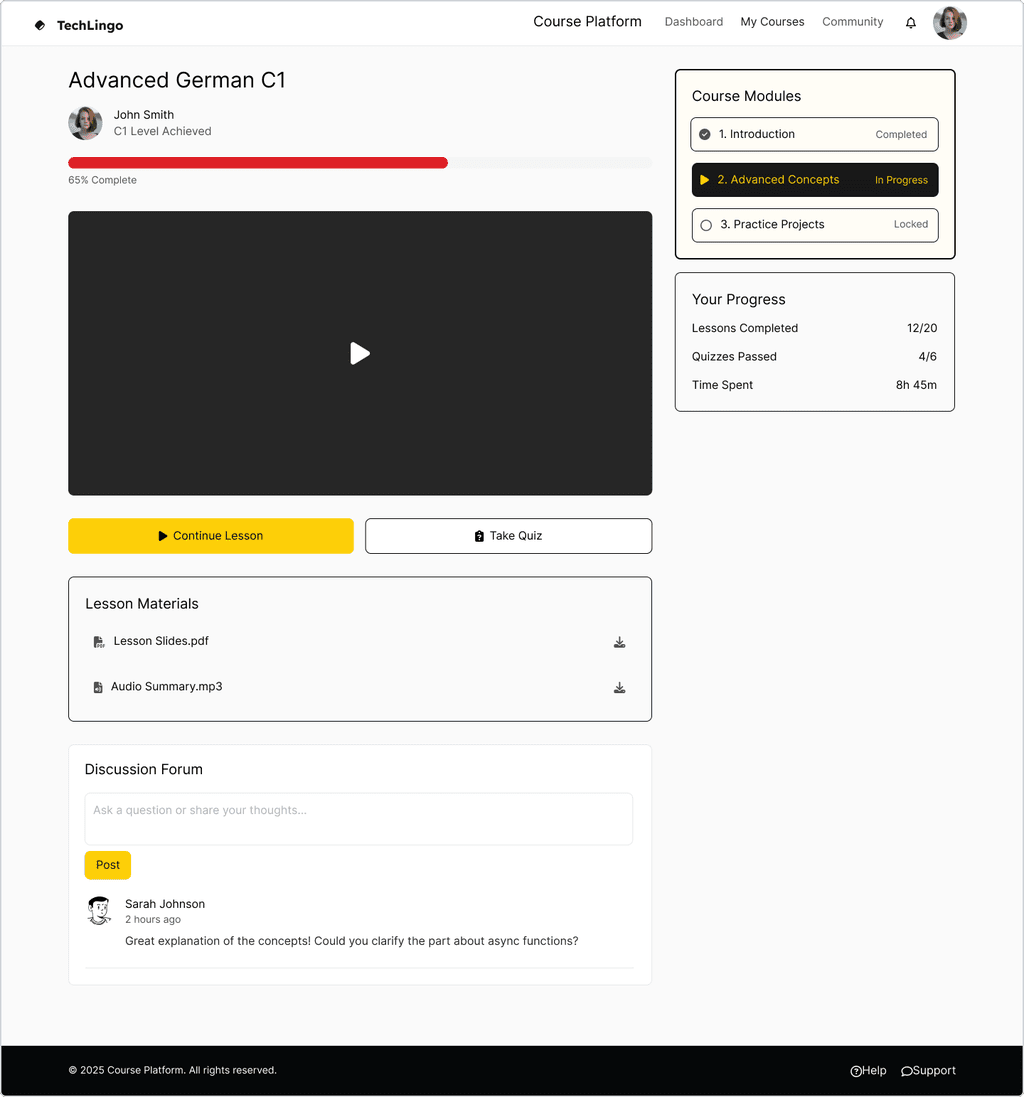Click the '2 hours ago' timestamp
This screenshot has height=1097, width=1024.
tap(152, 919)
